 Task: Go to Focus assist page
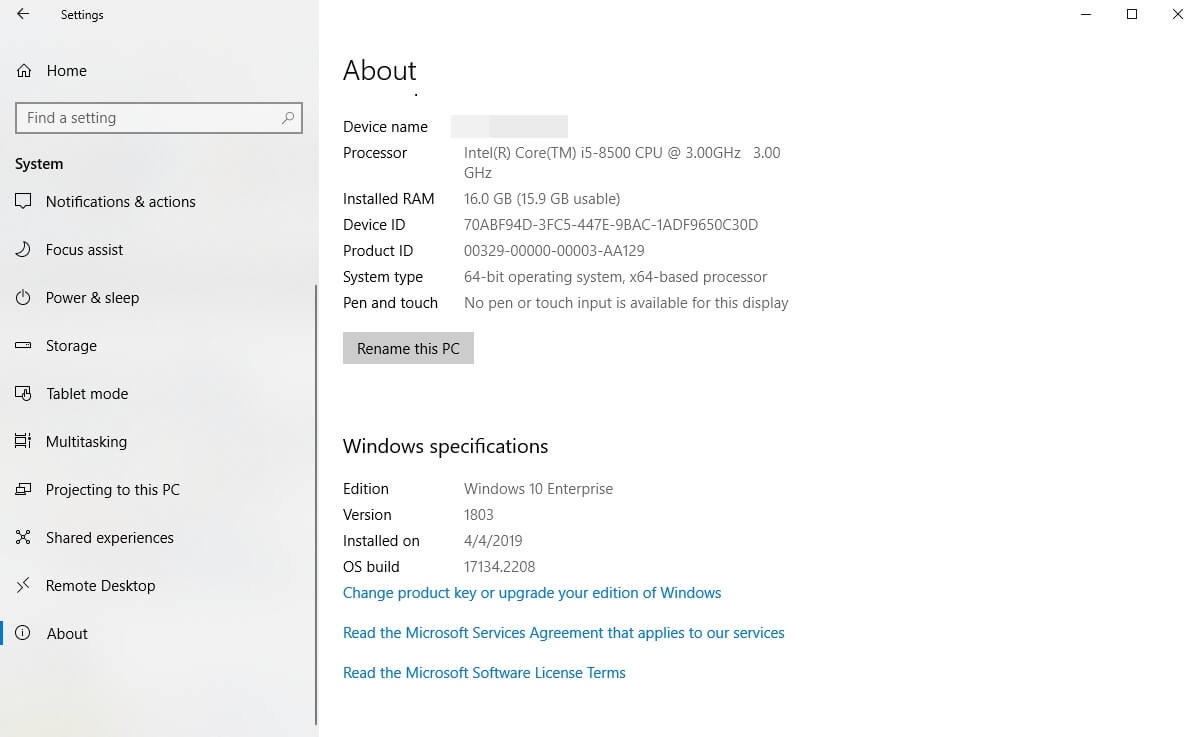[84, 250]
